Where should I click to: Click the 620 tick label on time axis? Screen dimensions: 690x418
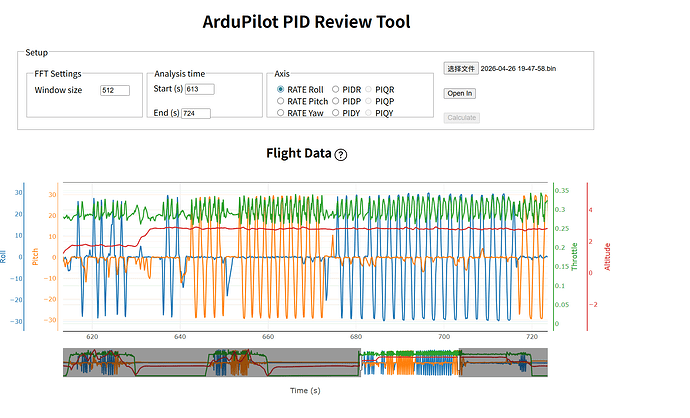[x=92, y=337]
